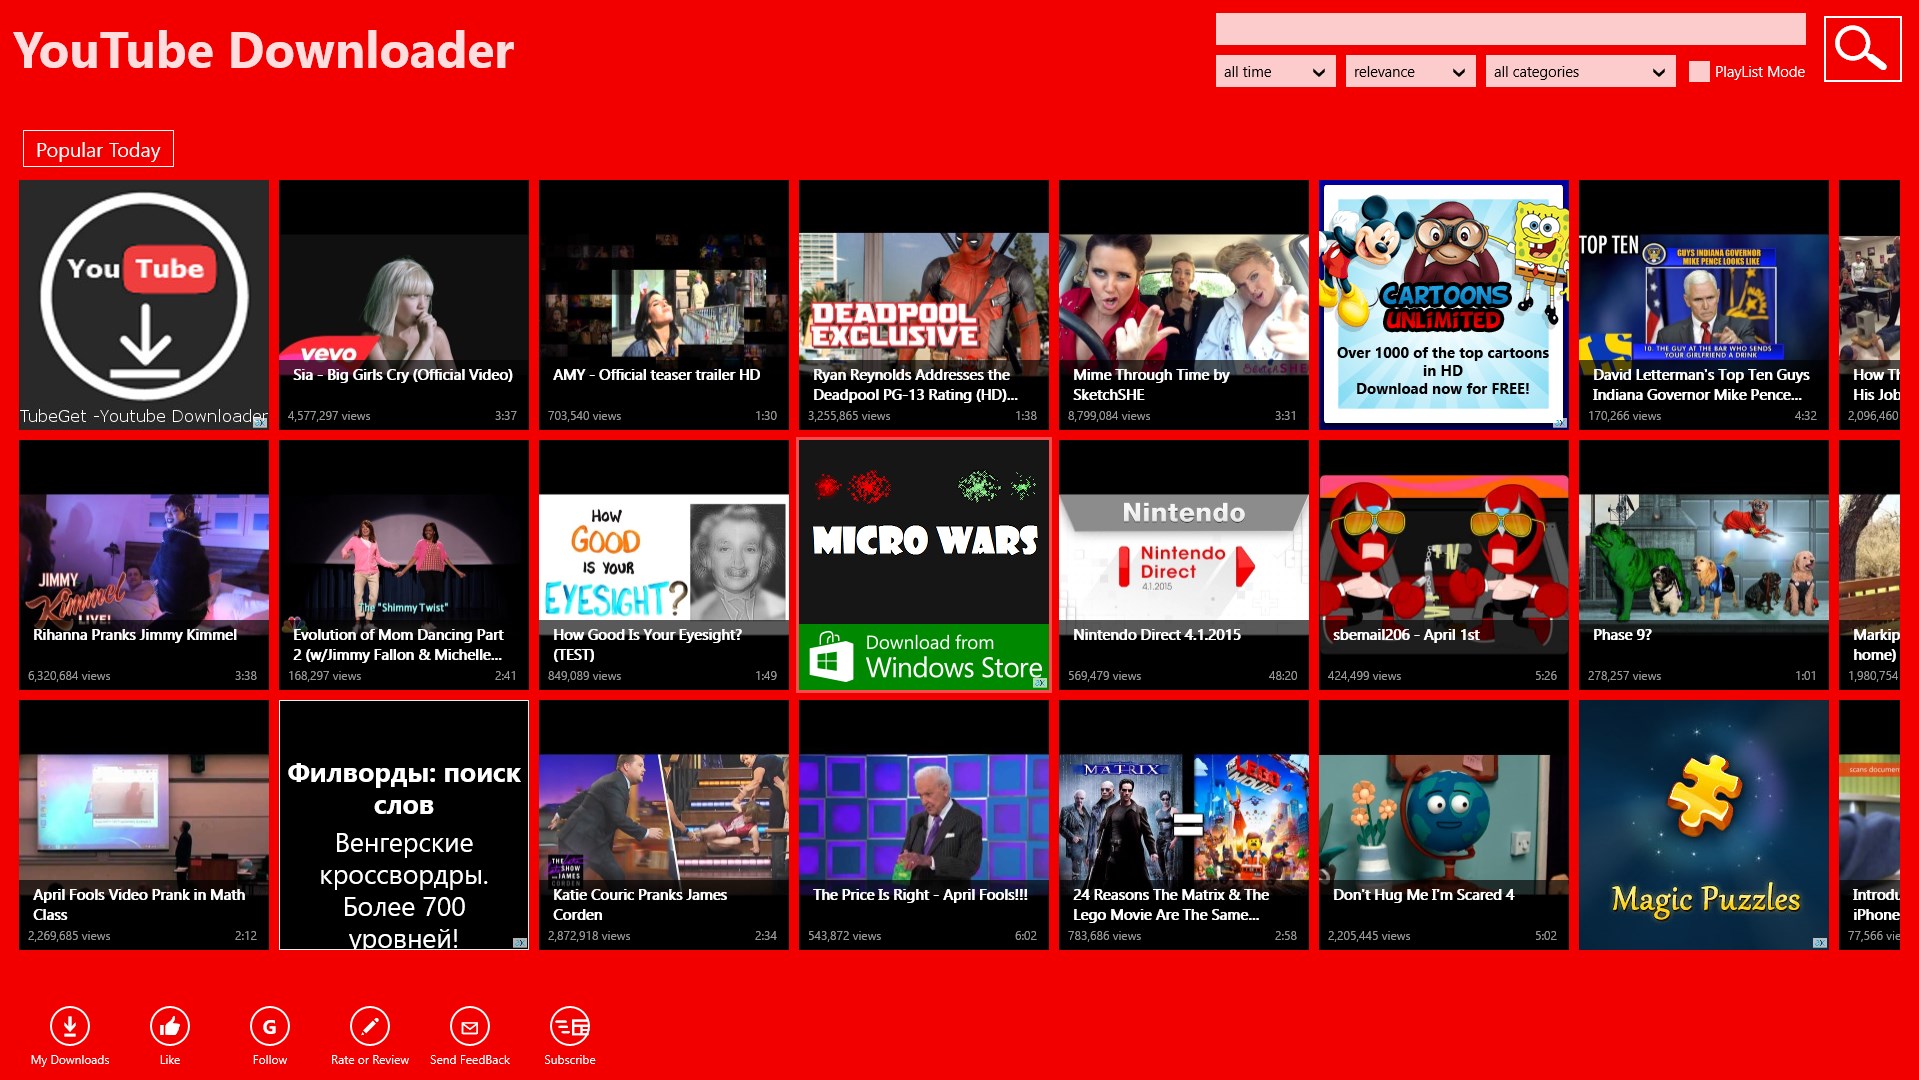Open Ryan Reynolds Deadpool PG-13 video
This screenshot has height=1080, width=1919.
924,305
